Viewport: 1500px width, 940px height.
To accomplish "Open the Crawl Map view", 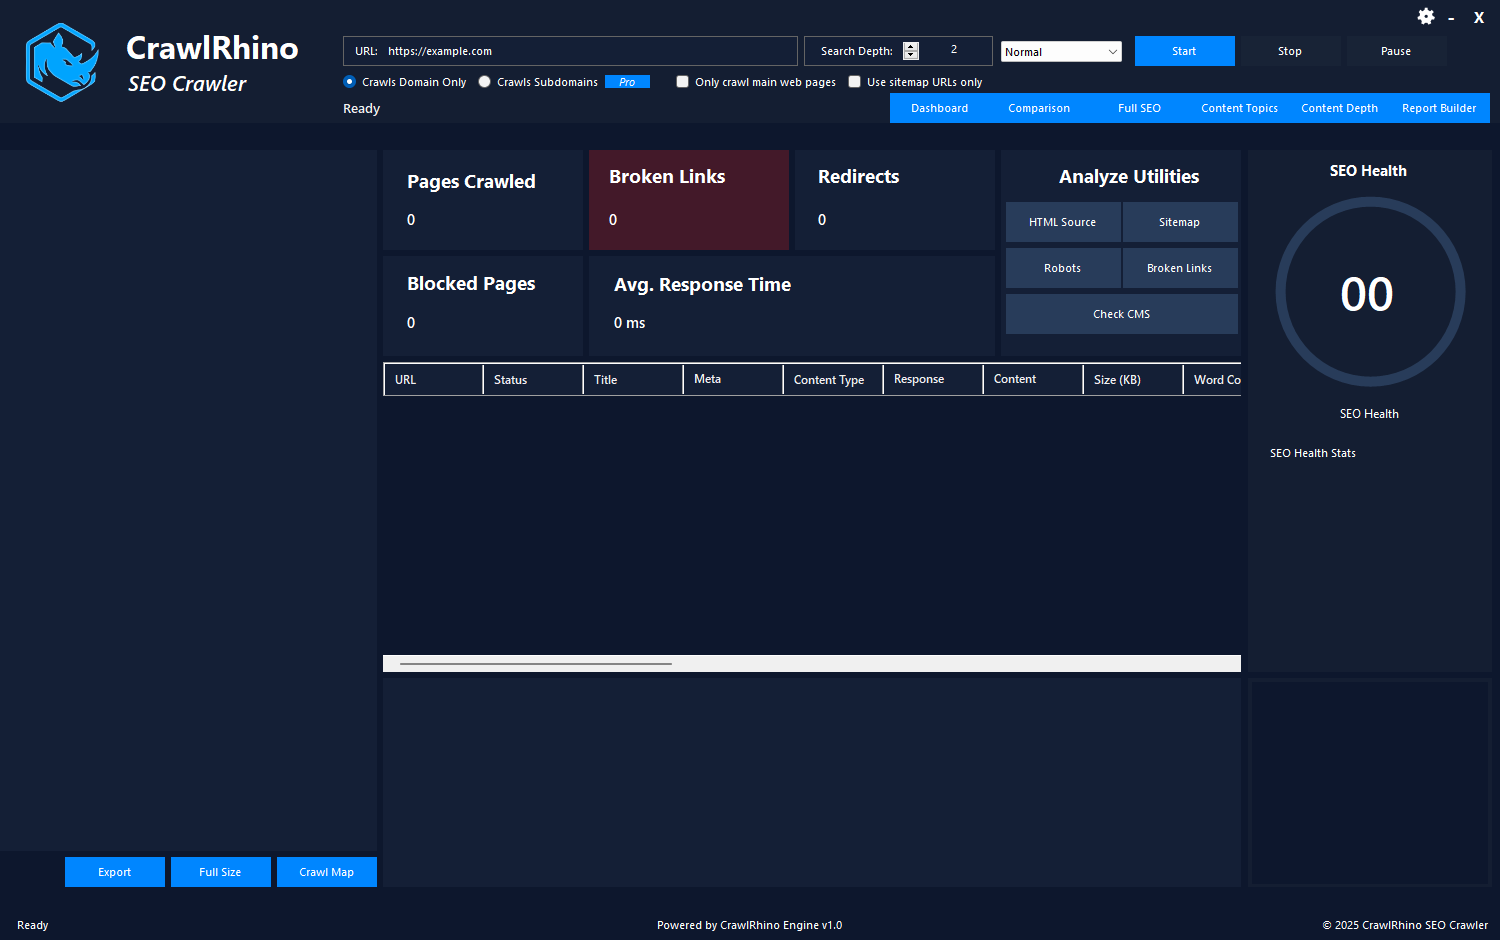I will [327, 872].
